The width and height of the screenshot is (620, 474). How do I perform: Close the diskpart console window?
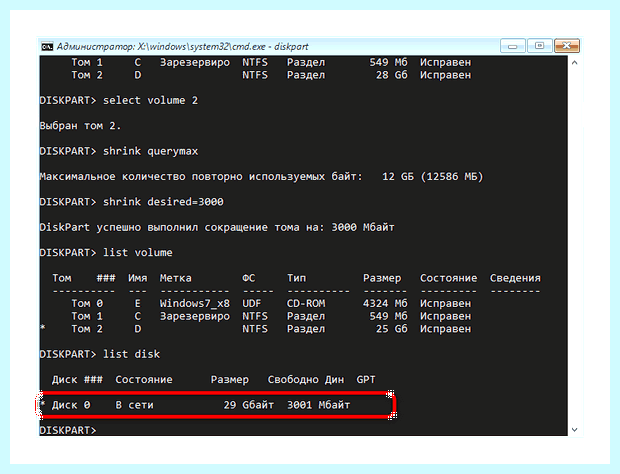pos(567,46)
